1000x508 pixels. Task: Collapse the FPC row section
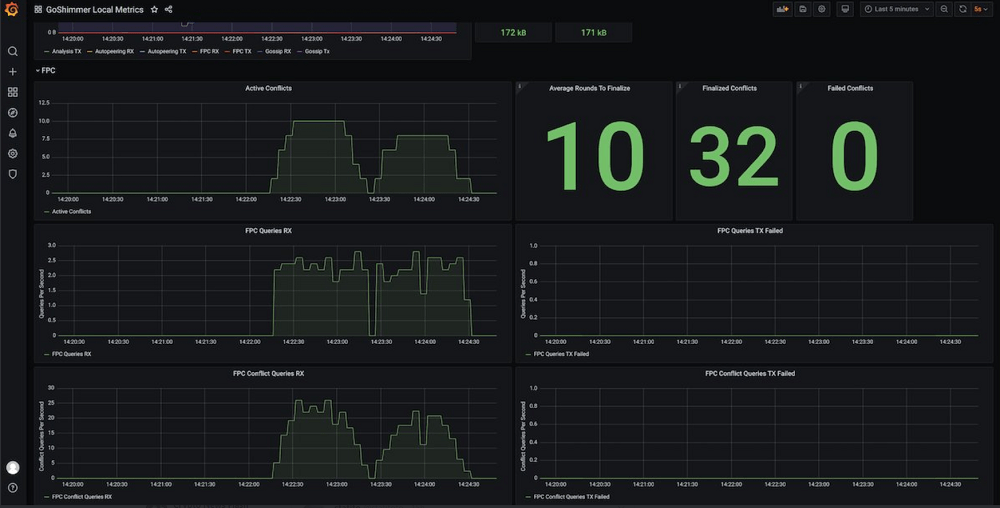[46, 71]
